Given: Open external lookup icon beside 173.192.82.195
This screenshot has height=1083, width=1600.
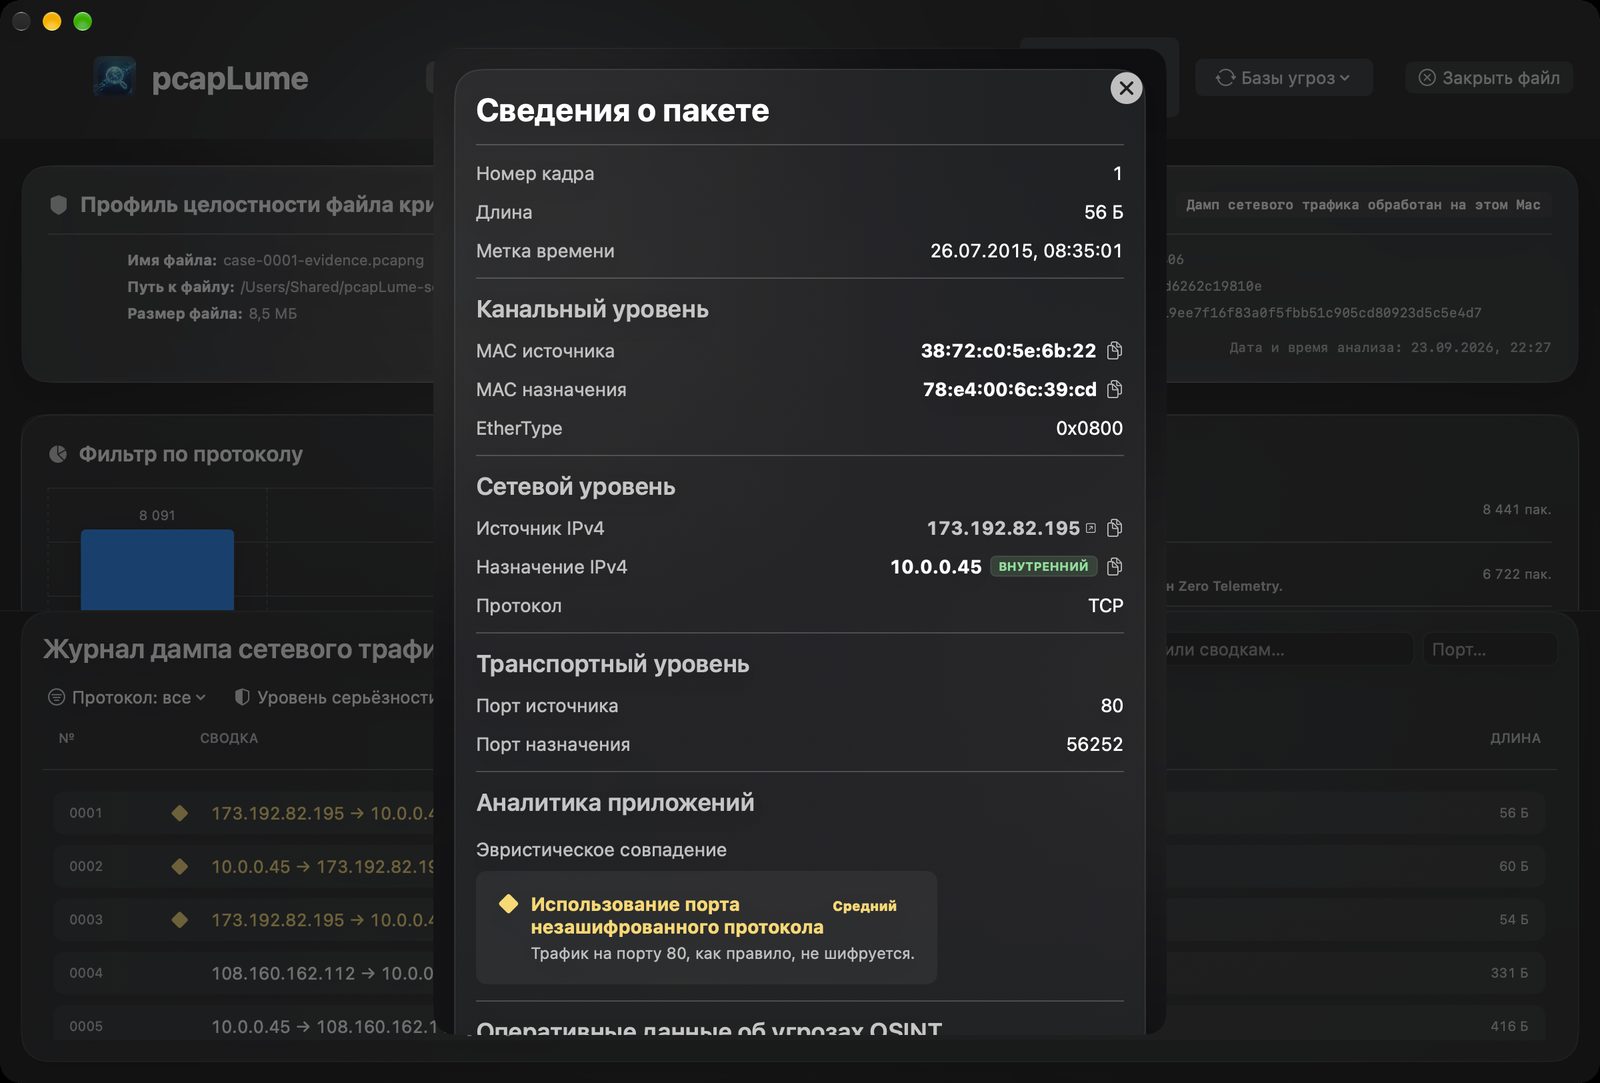Looking at the screenshot, I should coord(1091,528).
